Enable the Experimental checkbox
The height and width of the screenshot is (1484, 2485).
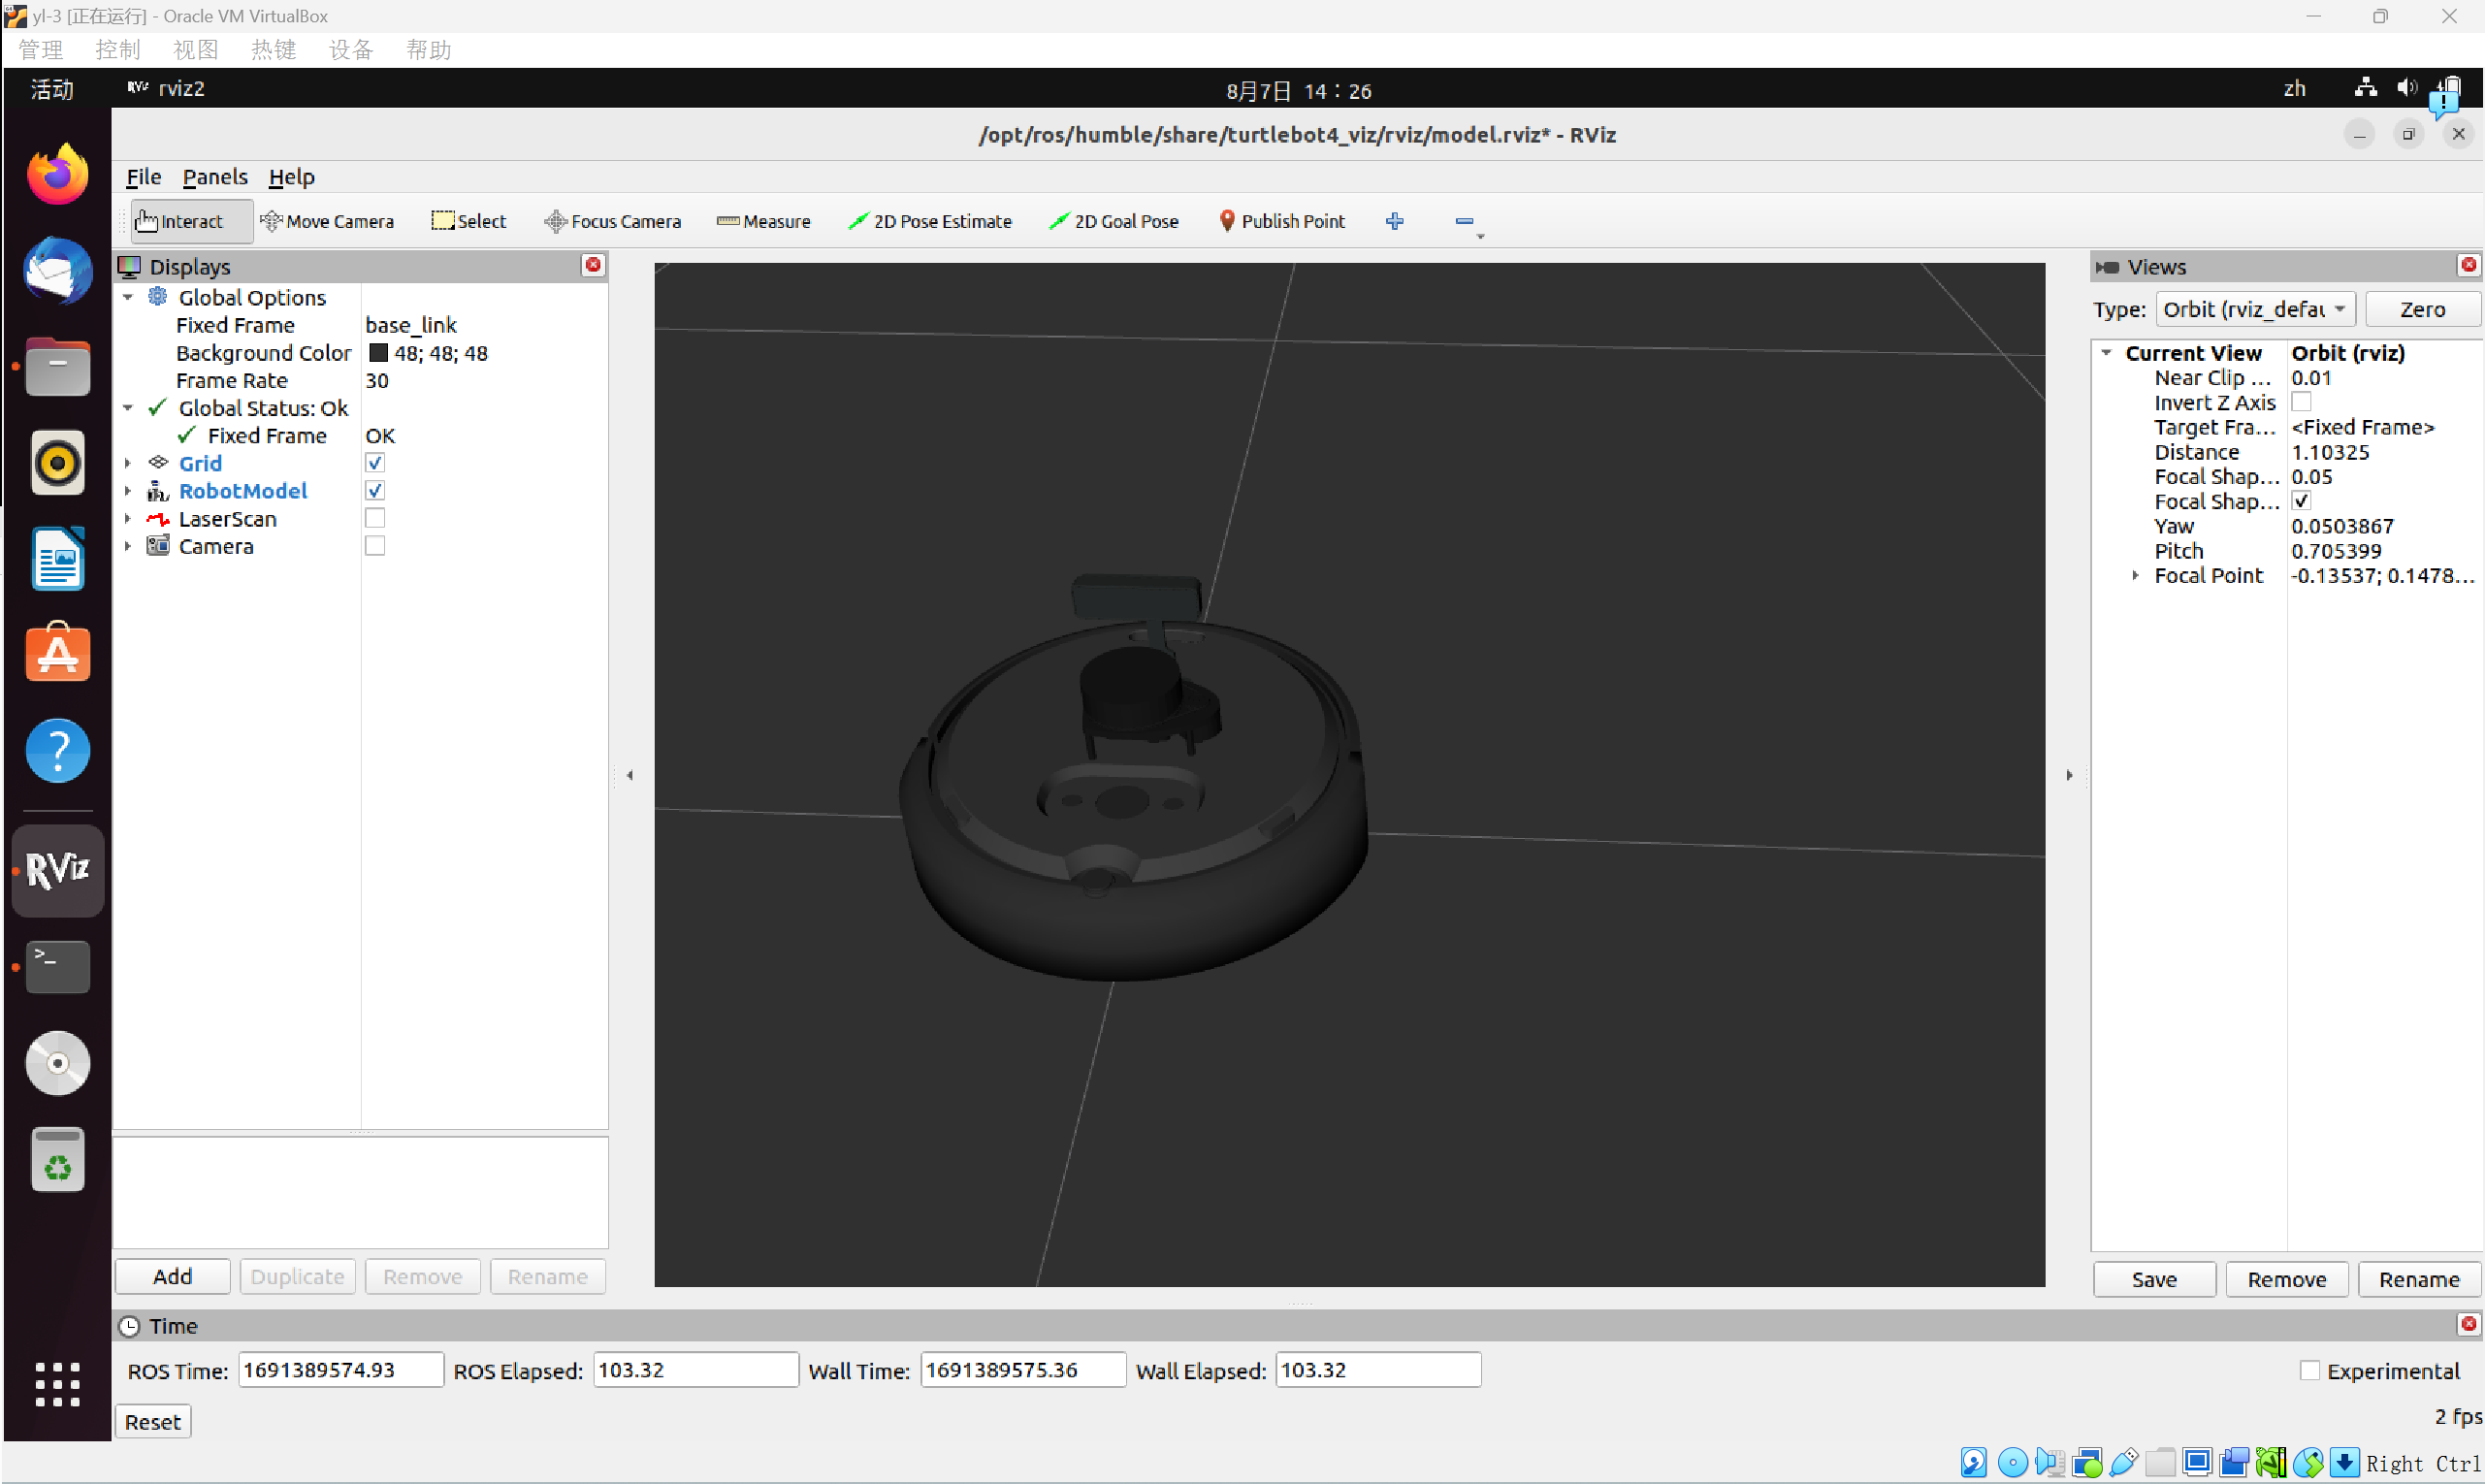pos(2309,1370)
